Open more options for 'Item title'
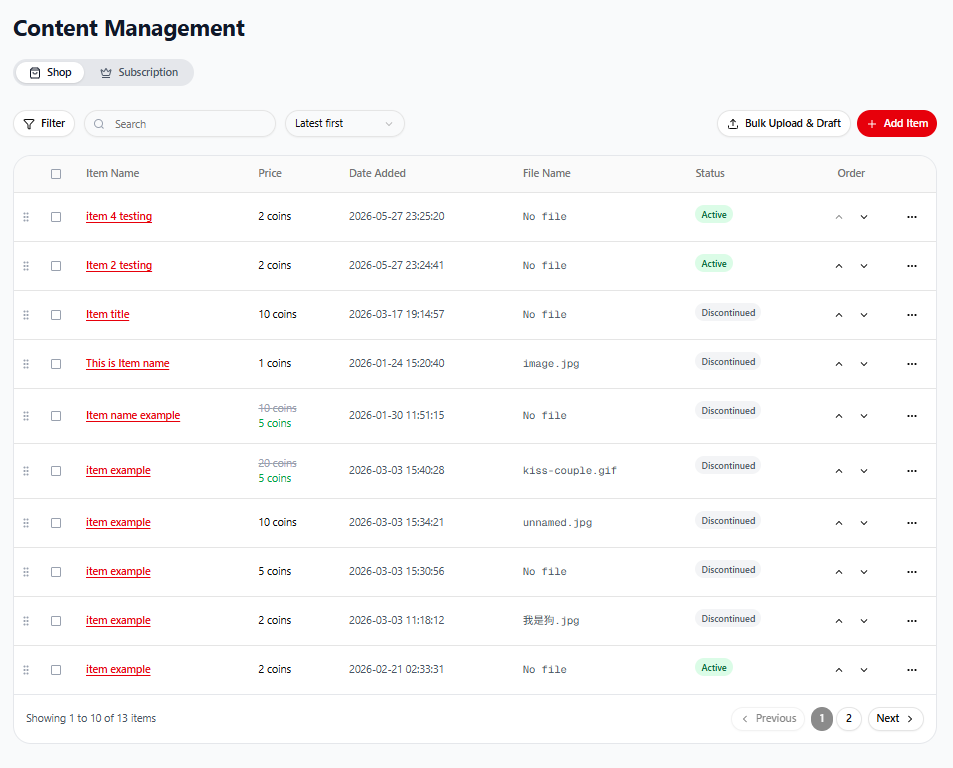The width and height of the screenshot is (953, 768). click(912, 315)
